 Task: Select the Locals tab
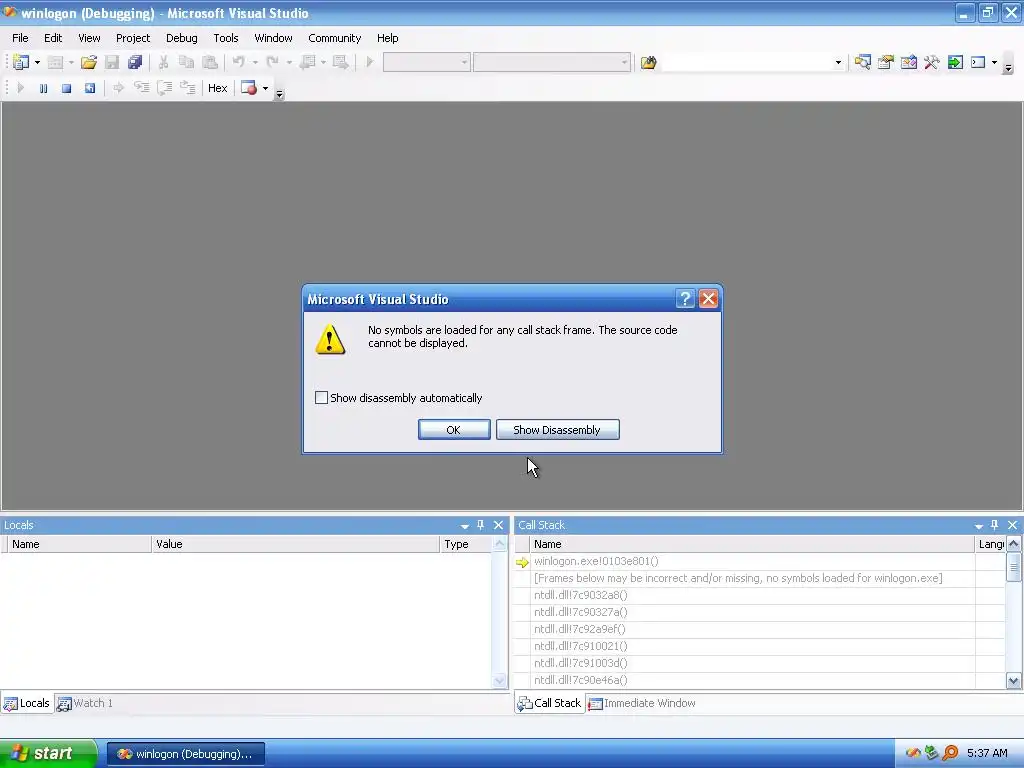click(x=27, y=703)
